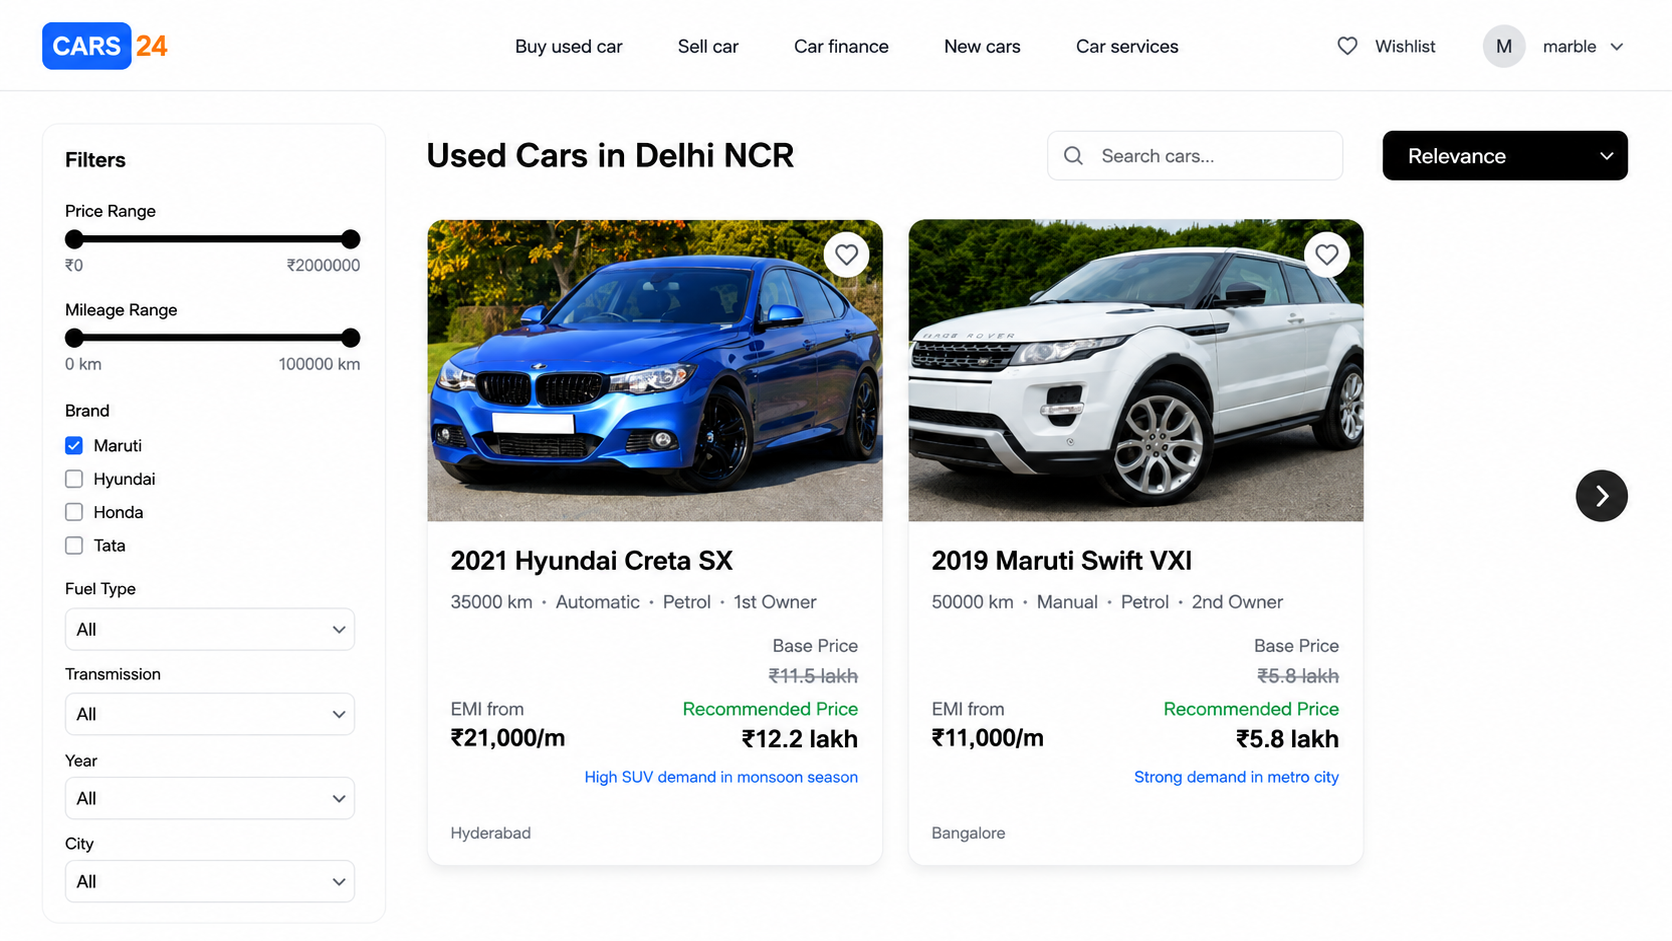Image resolution: width=1672 pixels, height=941 pixels.
Task: Favorite the Hyundai Creta SX listing
Action: tap(846, 255)
